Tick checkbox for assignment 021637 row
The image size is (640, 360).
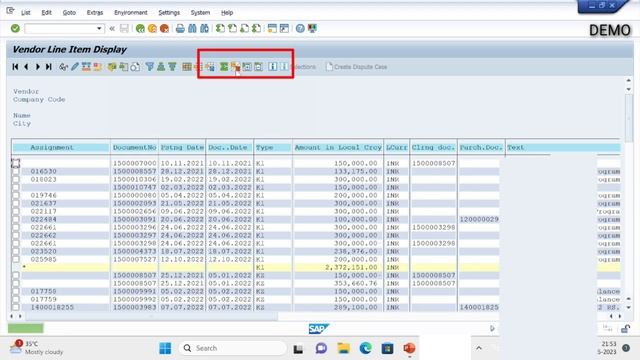16,203
